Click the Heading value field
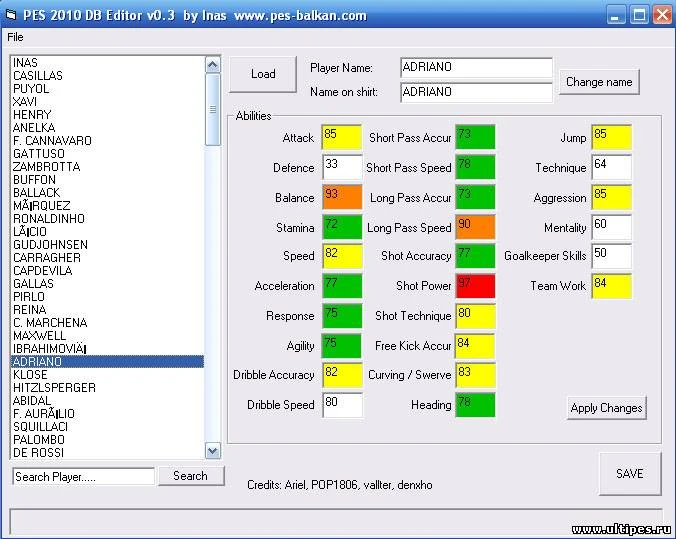This screenshot has height=539, width=676. pos(475,405)
